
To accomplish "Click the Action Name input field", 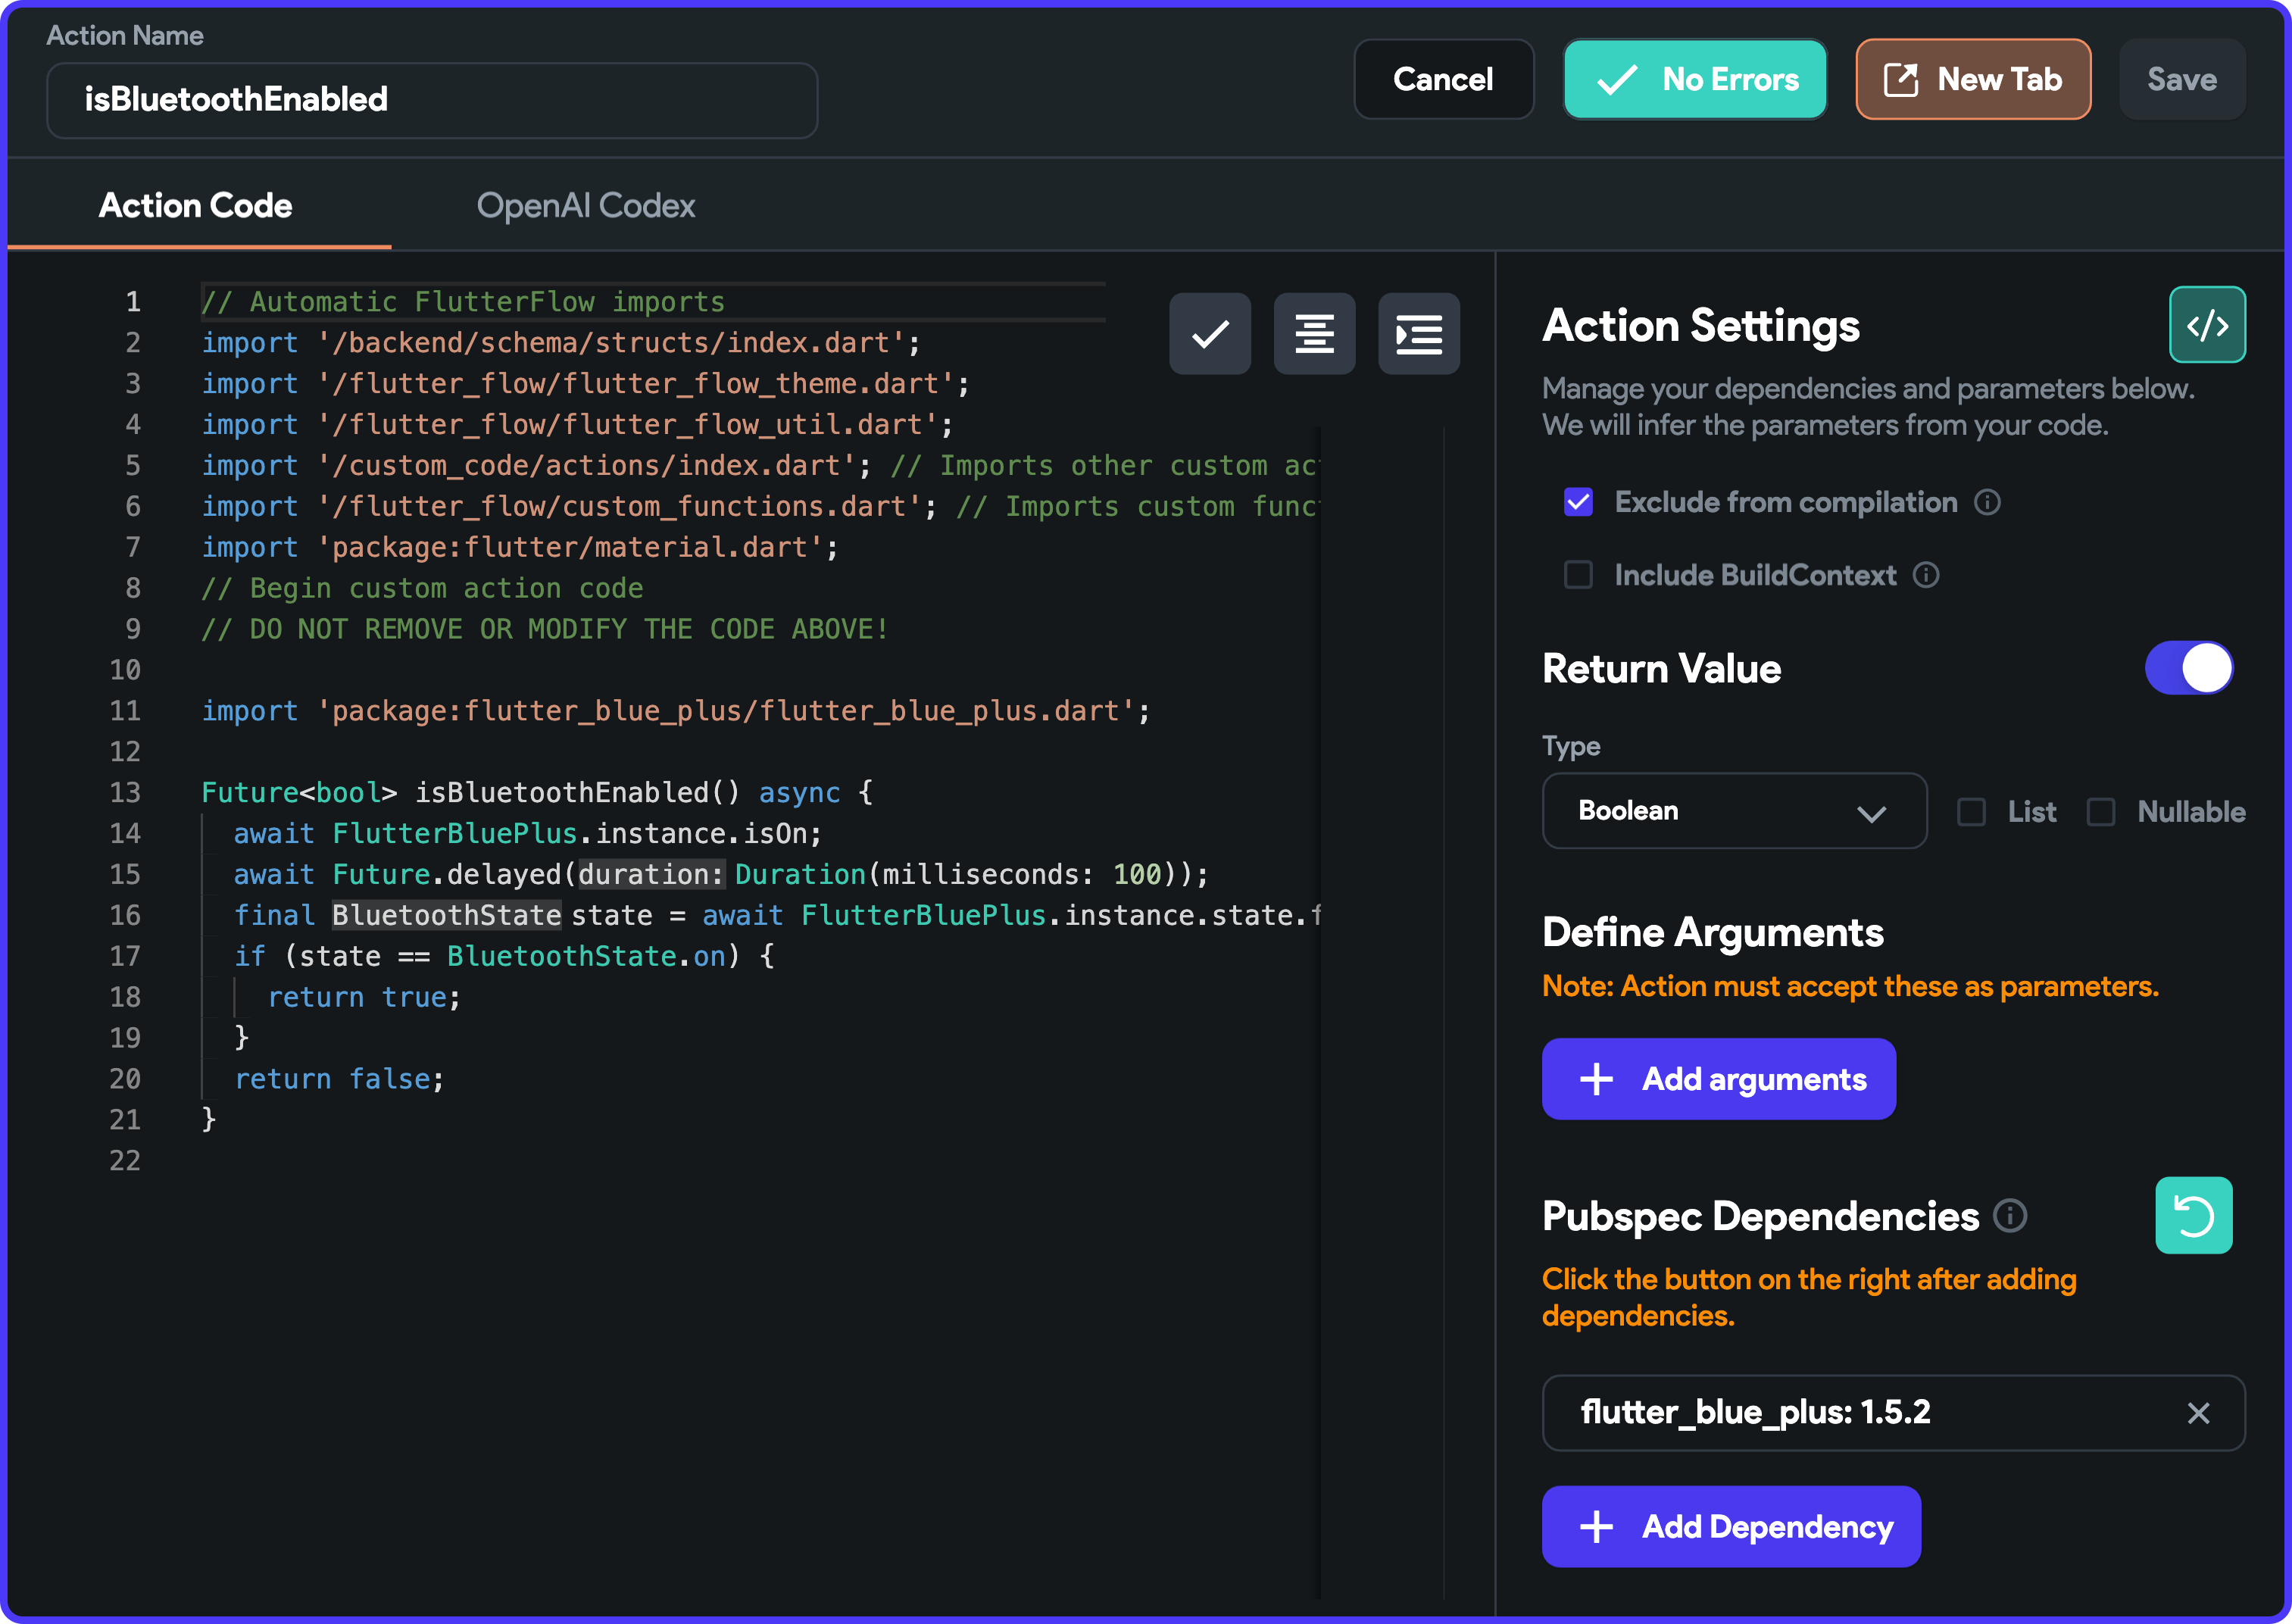I will click(x=432, y=100).
